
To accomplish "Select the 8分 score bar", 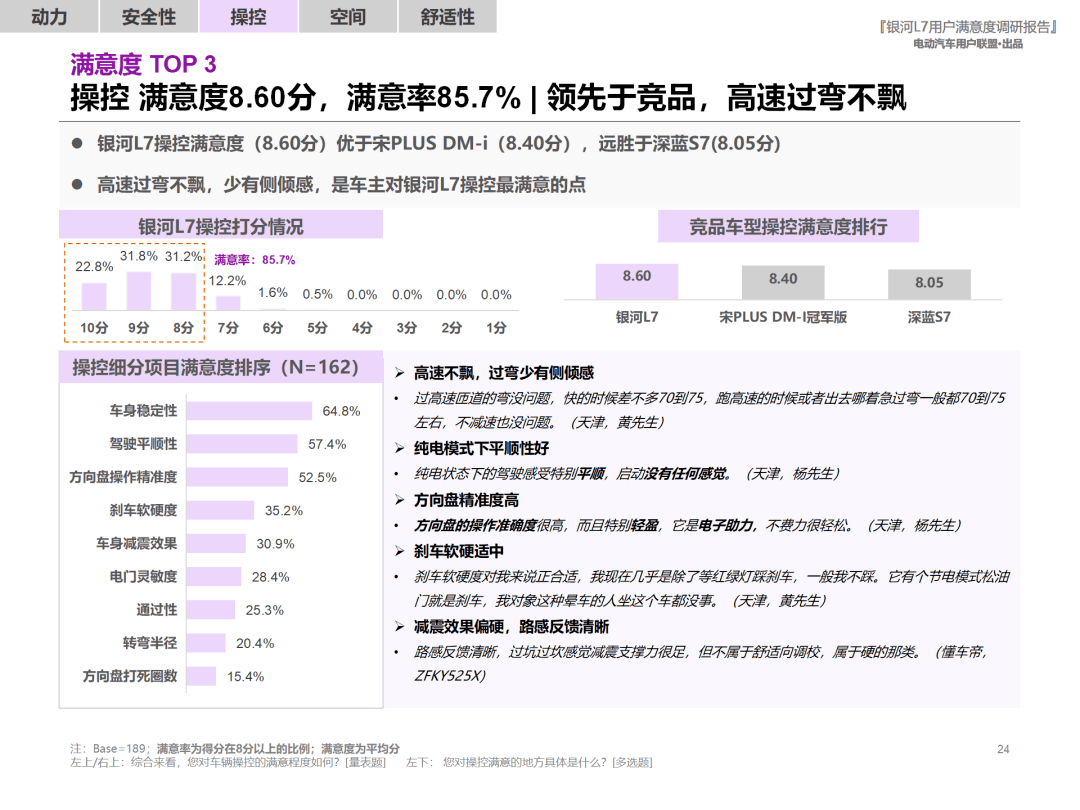I will 183,291.
